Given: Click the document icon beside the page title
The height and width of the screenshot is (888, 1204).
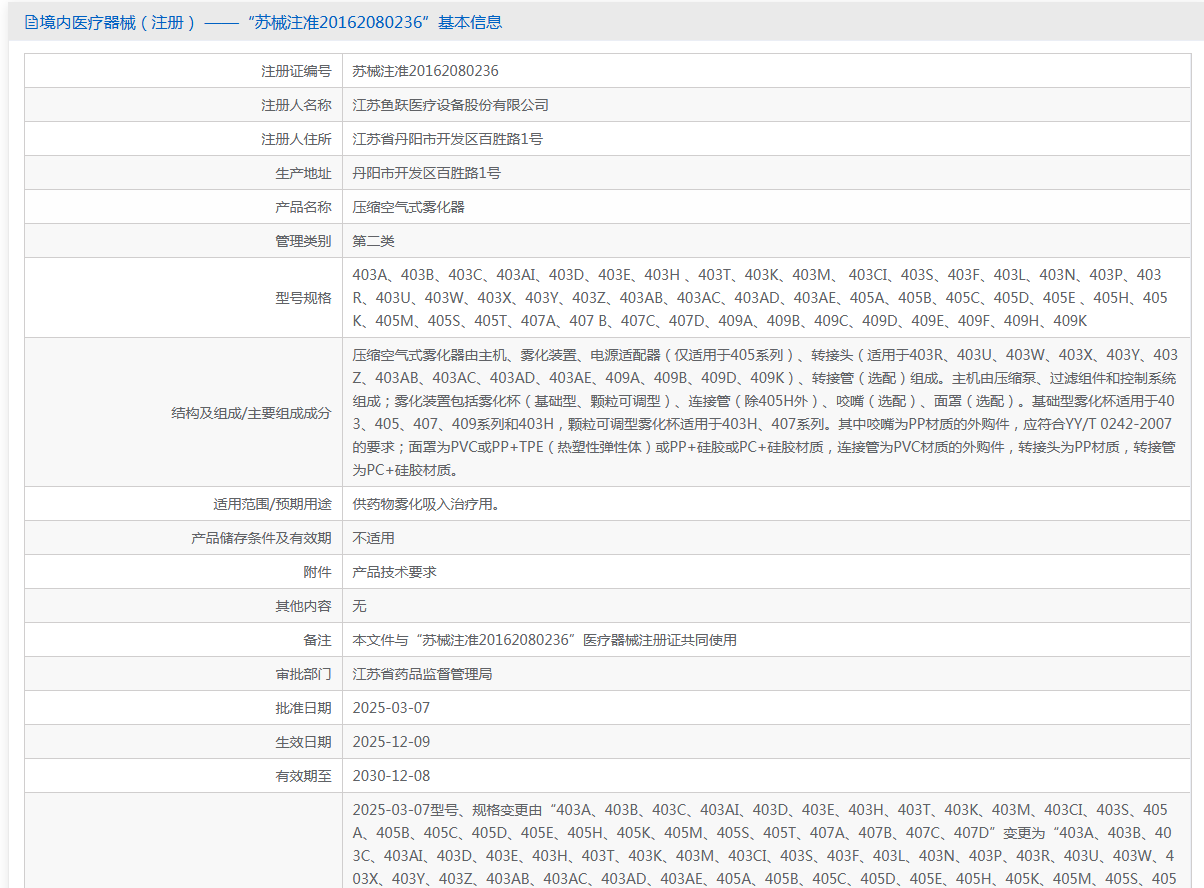Looking at the screenshot, I should coord(30,22).
